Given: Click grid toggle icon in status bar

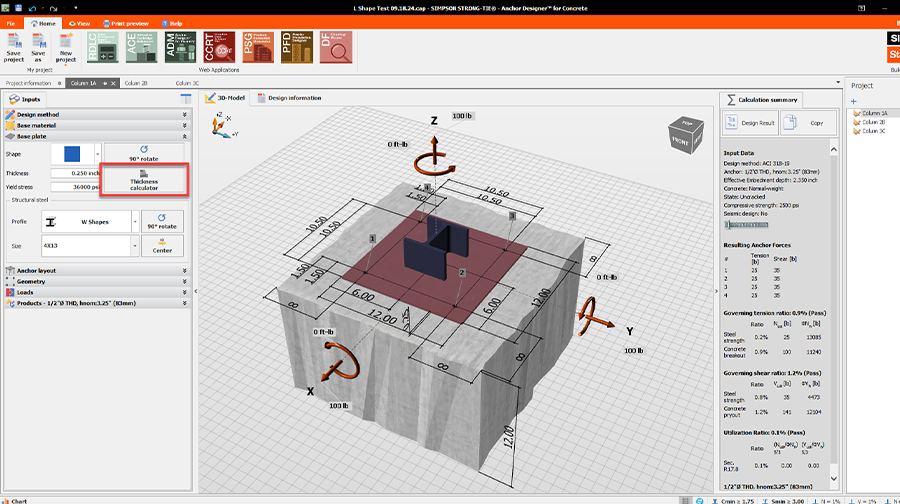Looking at the screenshot, I should pyautogui.click(x=685, y=501).
